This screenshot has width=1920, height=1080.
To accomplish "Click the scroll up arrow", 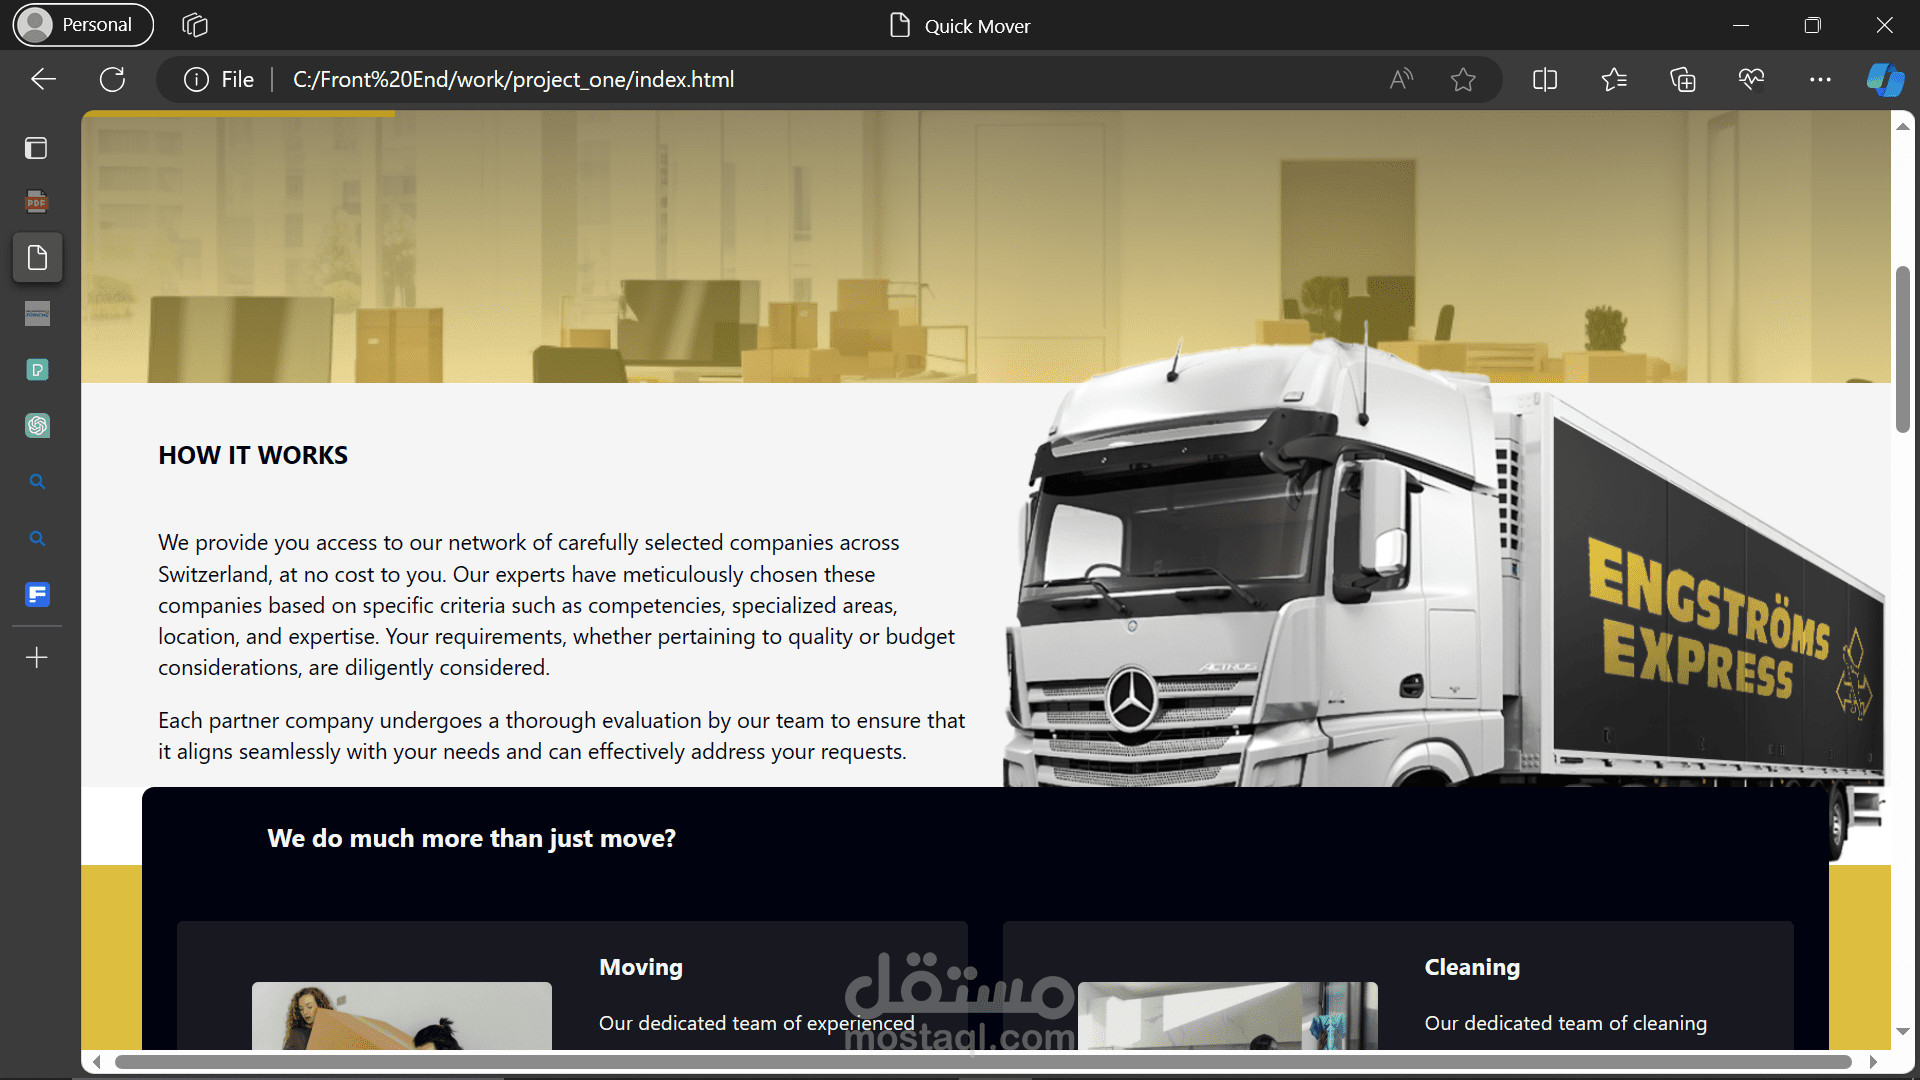I will click(1902, 126).
